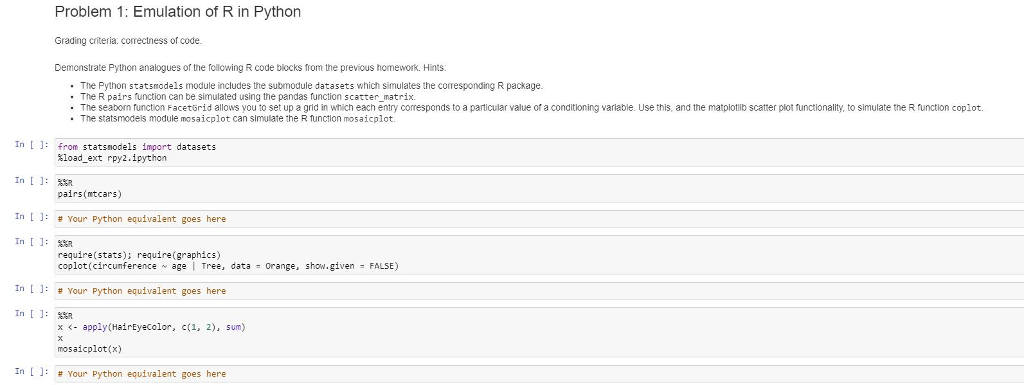The image size is (1024, 385).
Task: Click the In [ ] prompt beside pairs cell
Action: point(32,180)
